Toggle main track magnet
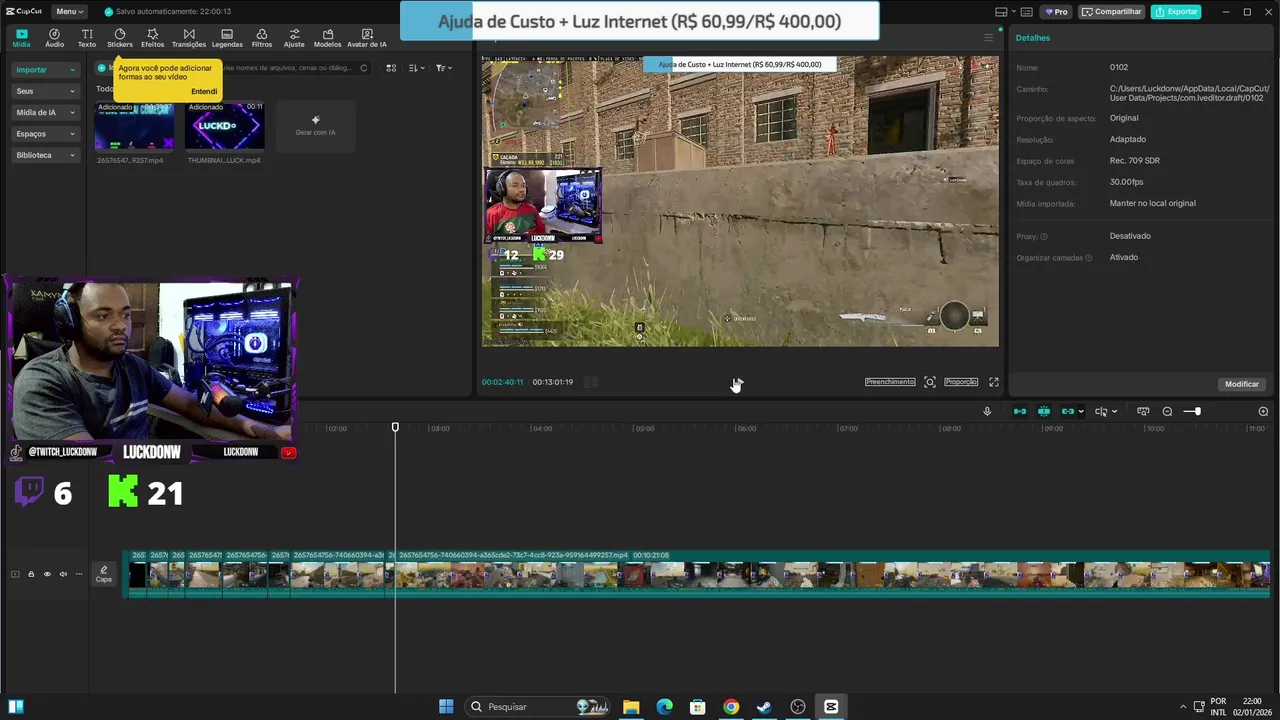The width and height of the screenshot is (1280, 720). click(1020, 411)
